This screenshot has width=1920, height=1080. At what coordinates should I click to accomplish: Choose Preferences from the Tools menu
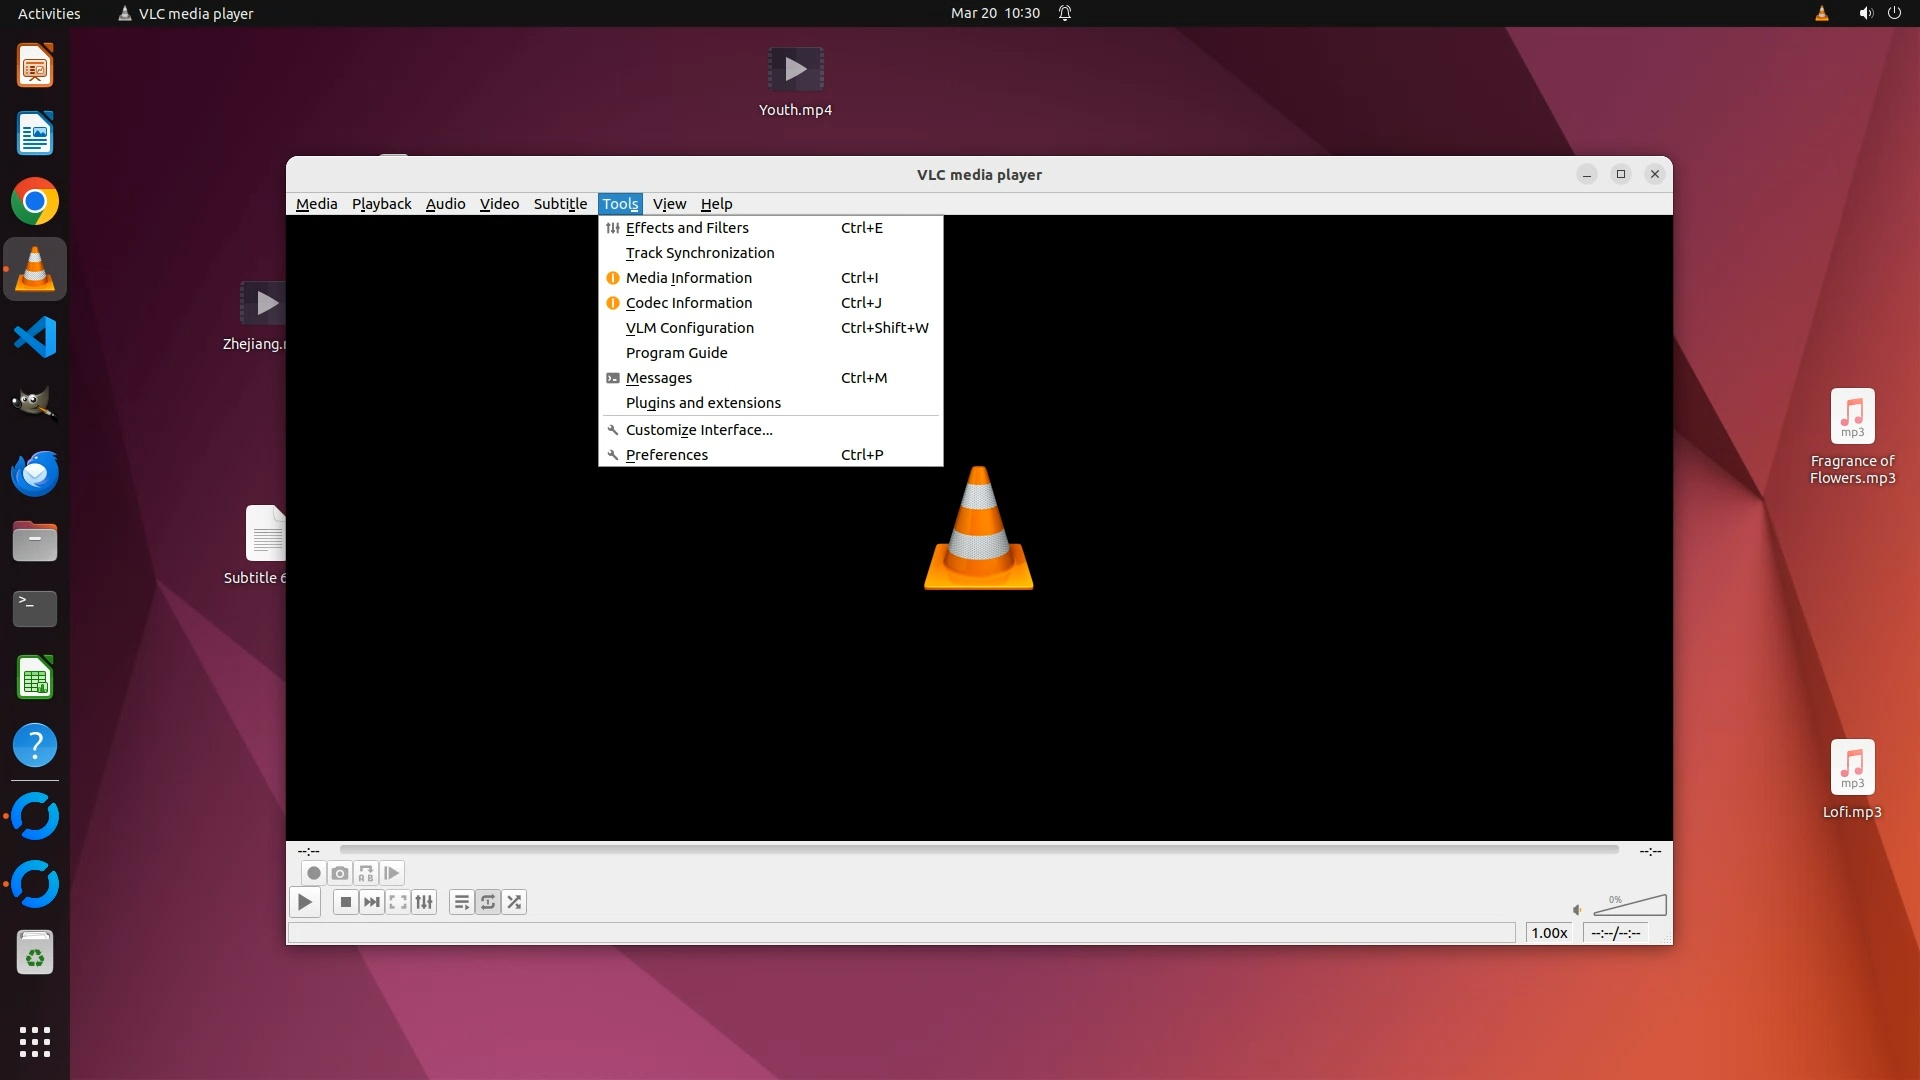coord(667,455)
